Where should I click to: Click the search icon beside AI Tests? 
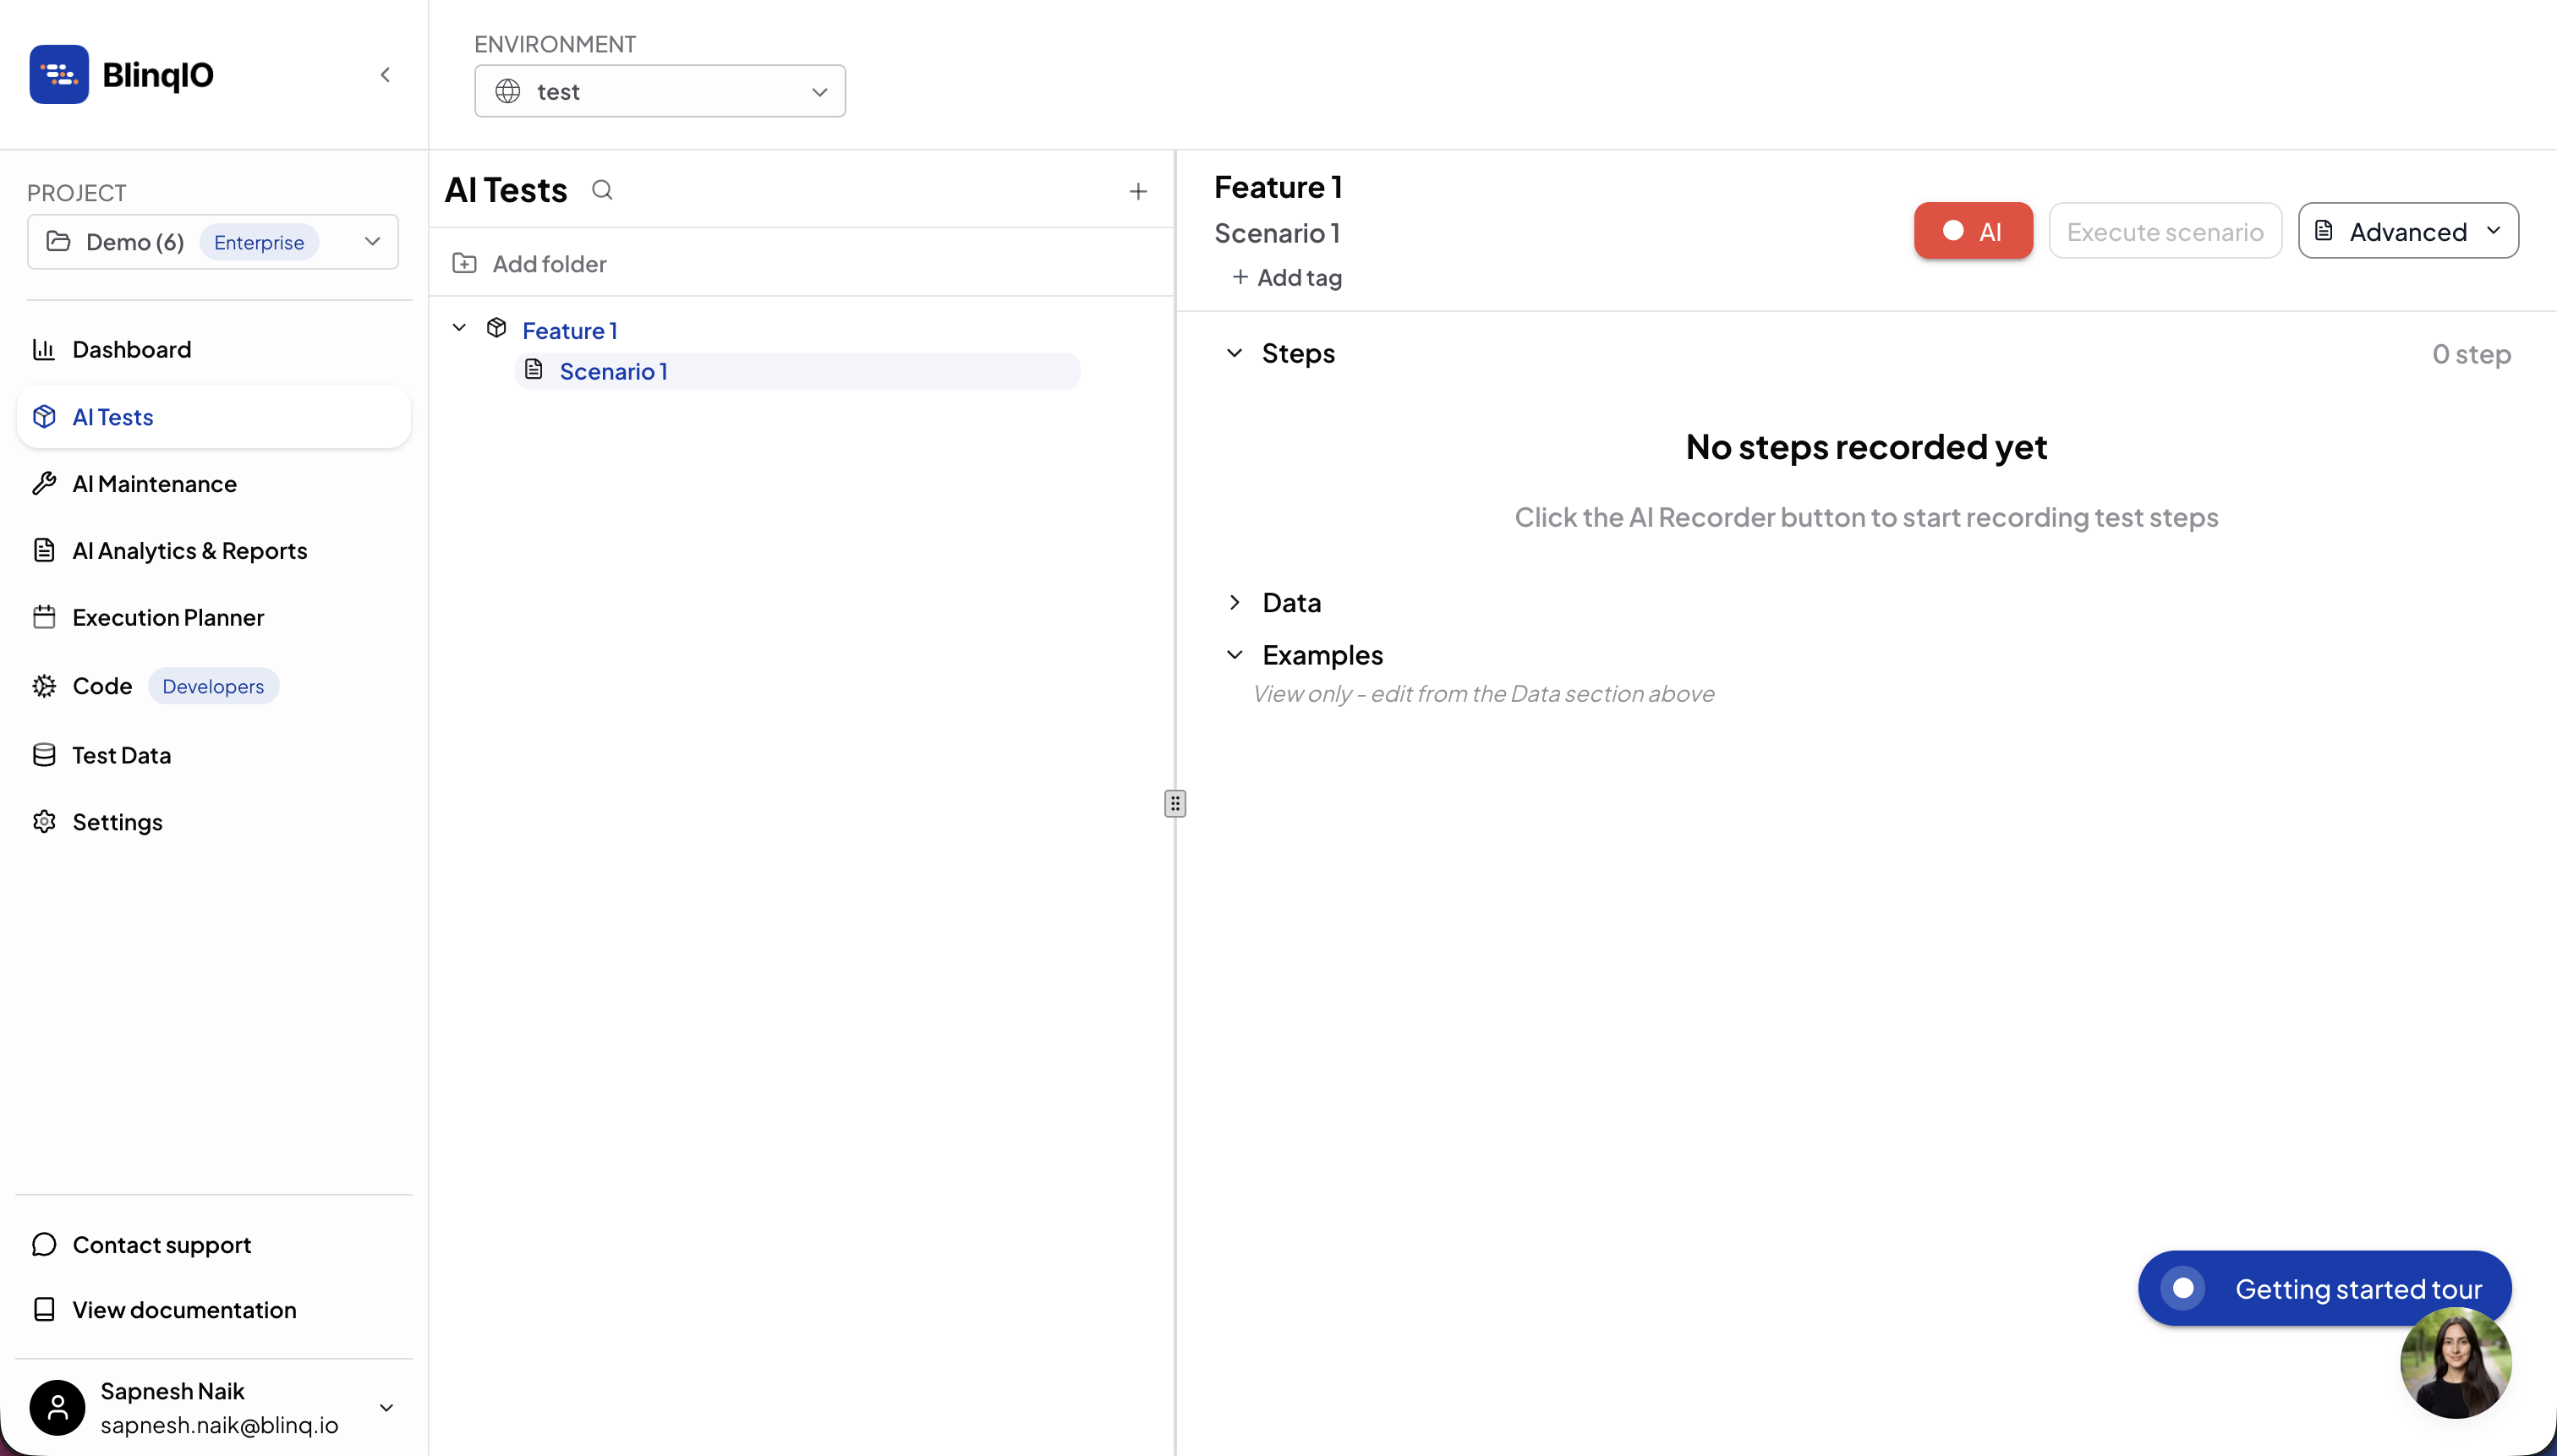pos(601,190)
